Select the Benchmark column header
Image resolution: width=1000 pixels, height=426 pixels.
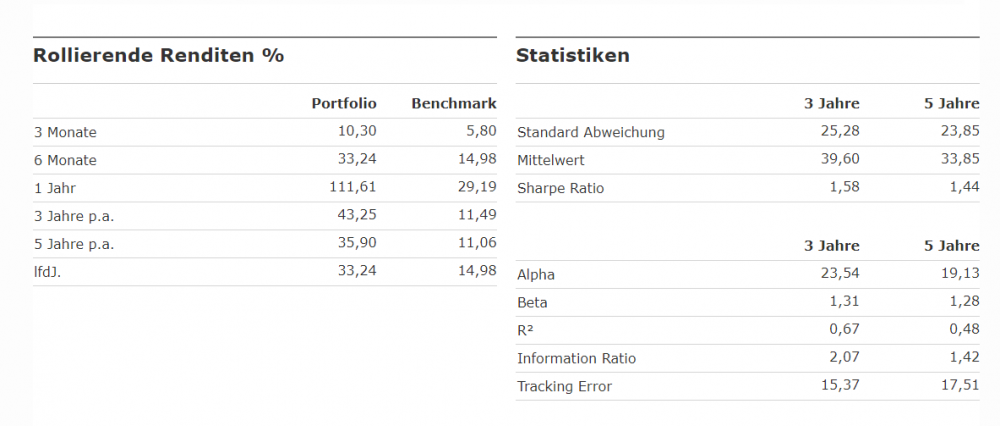[454, 103]
